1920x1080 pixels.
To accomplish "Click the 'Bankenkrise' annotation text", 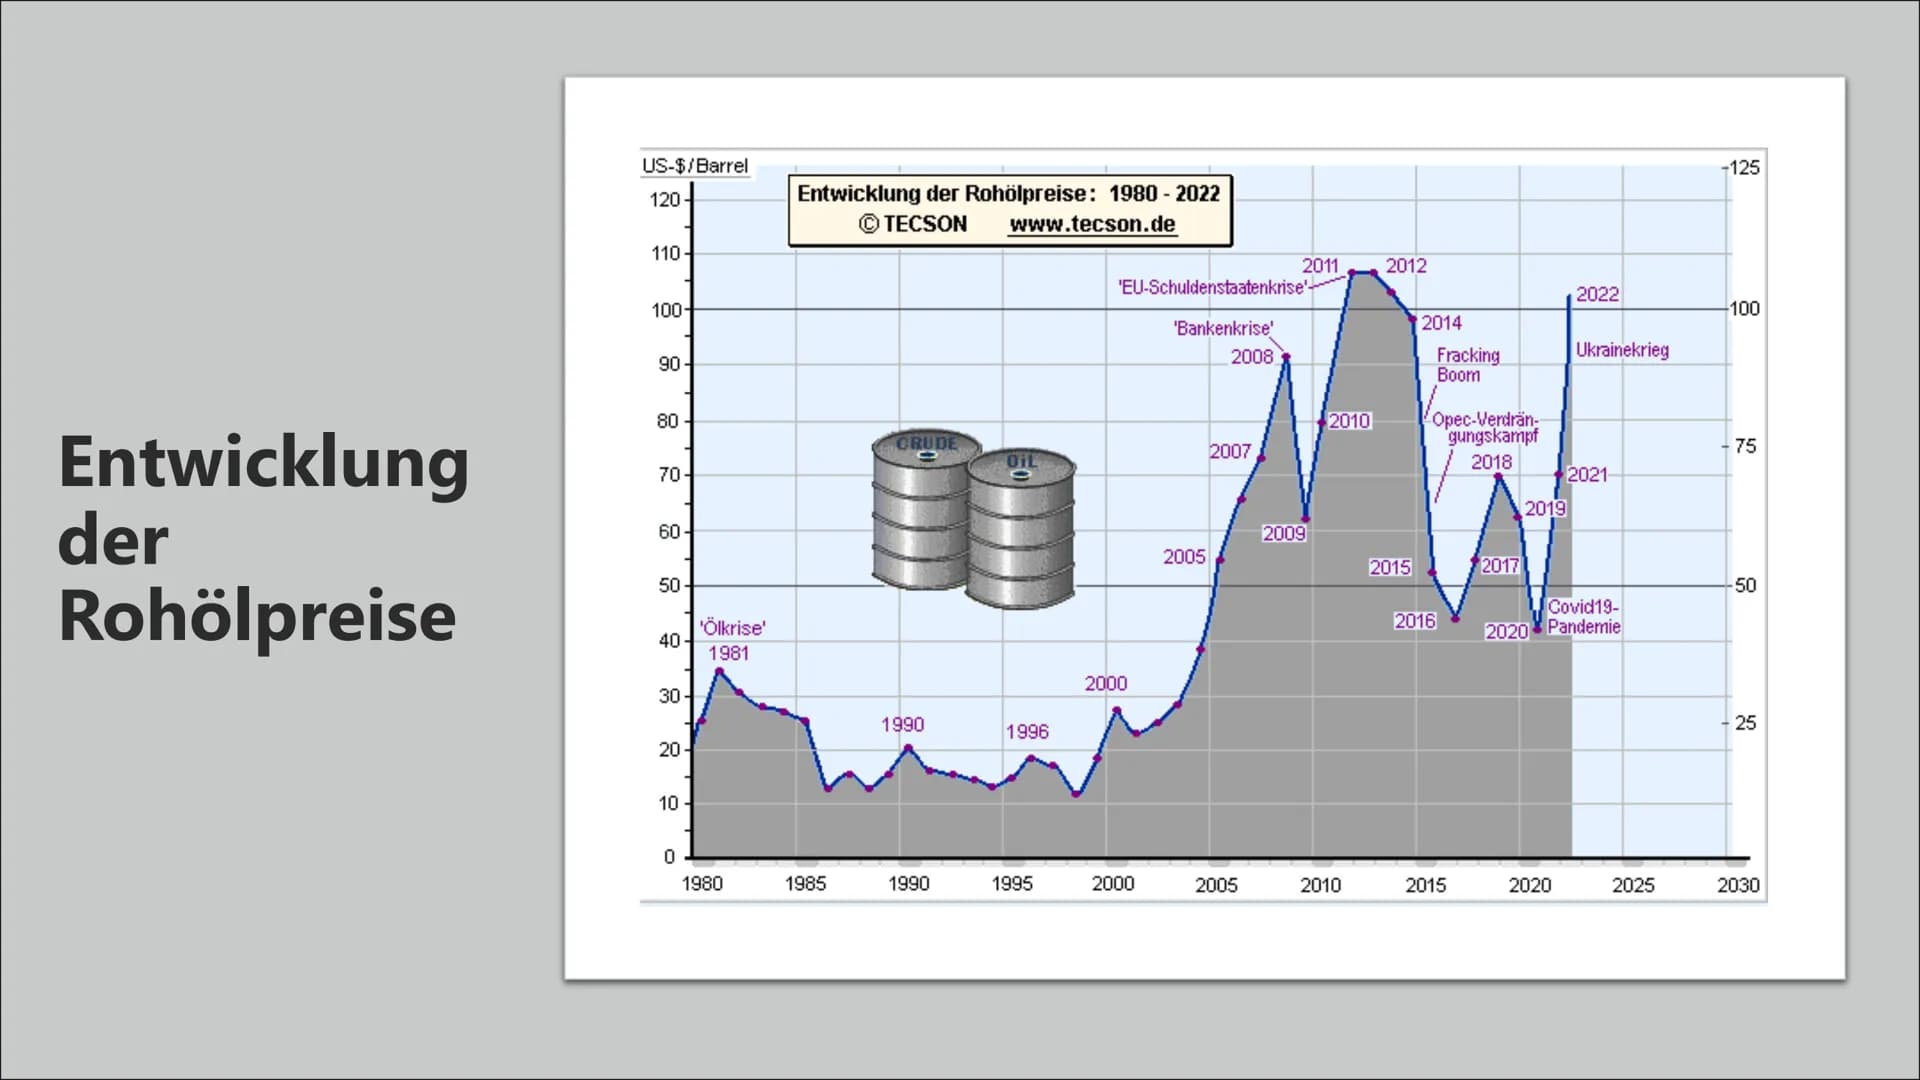I will (x=1223, y=328).
